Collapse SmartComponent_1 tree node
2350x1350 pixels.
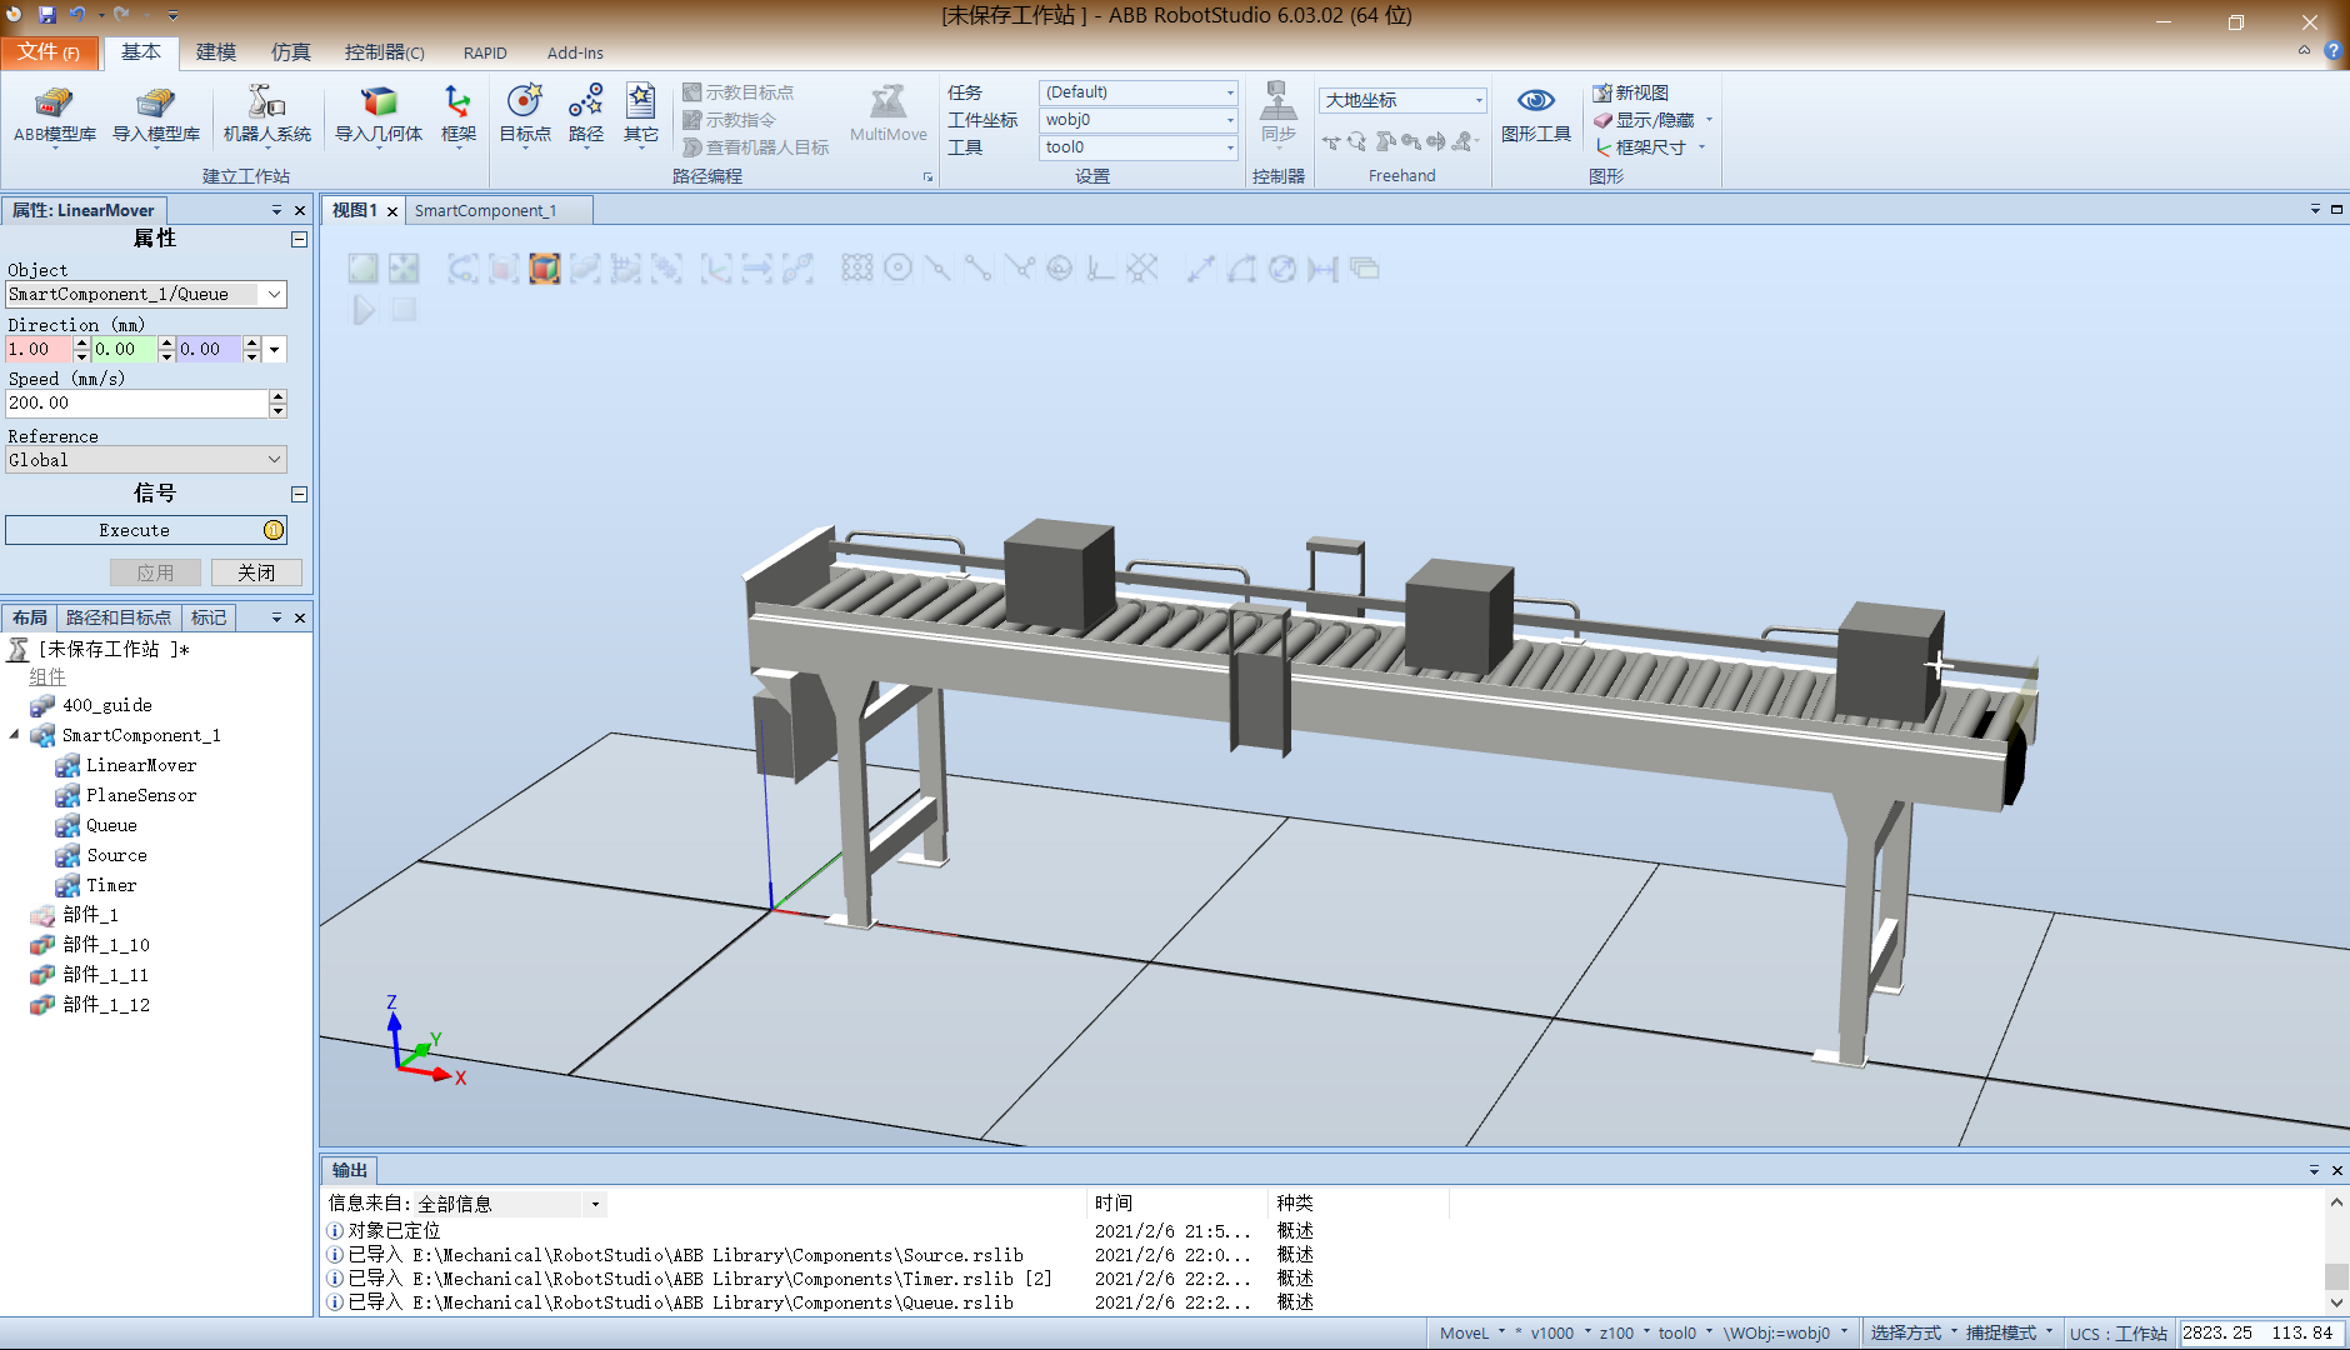point(14,735)
